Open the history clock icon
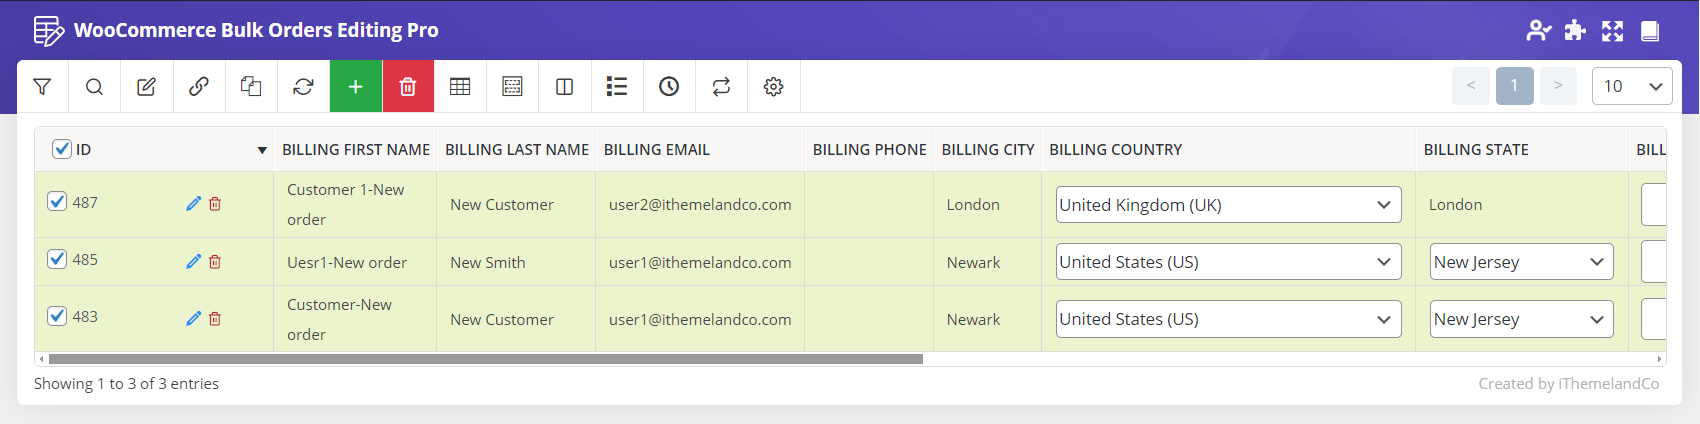Image resolution: width=1700 pixels, height=424 pixels. click(x=669, y=87)
